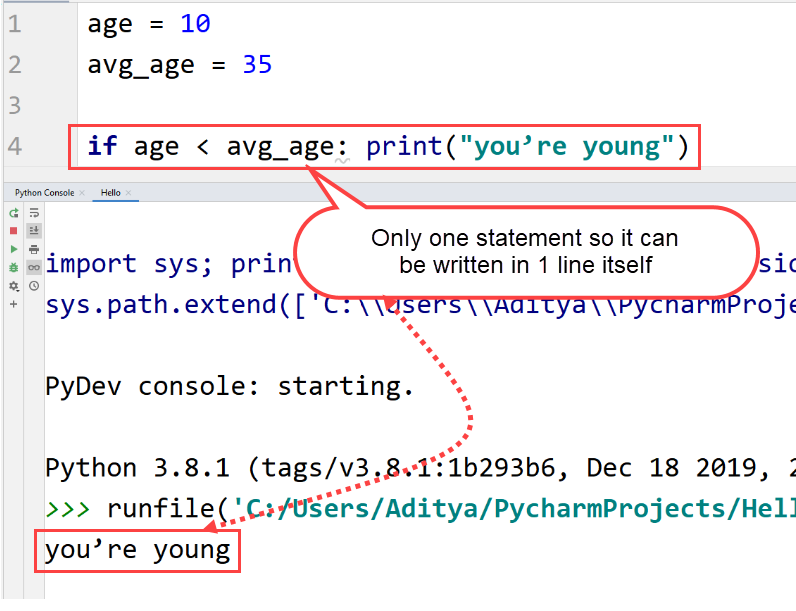Add new console with plus icon
Viewport: 796px width, 611px height.
coord(14,304)
